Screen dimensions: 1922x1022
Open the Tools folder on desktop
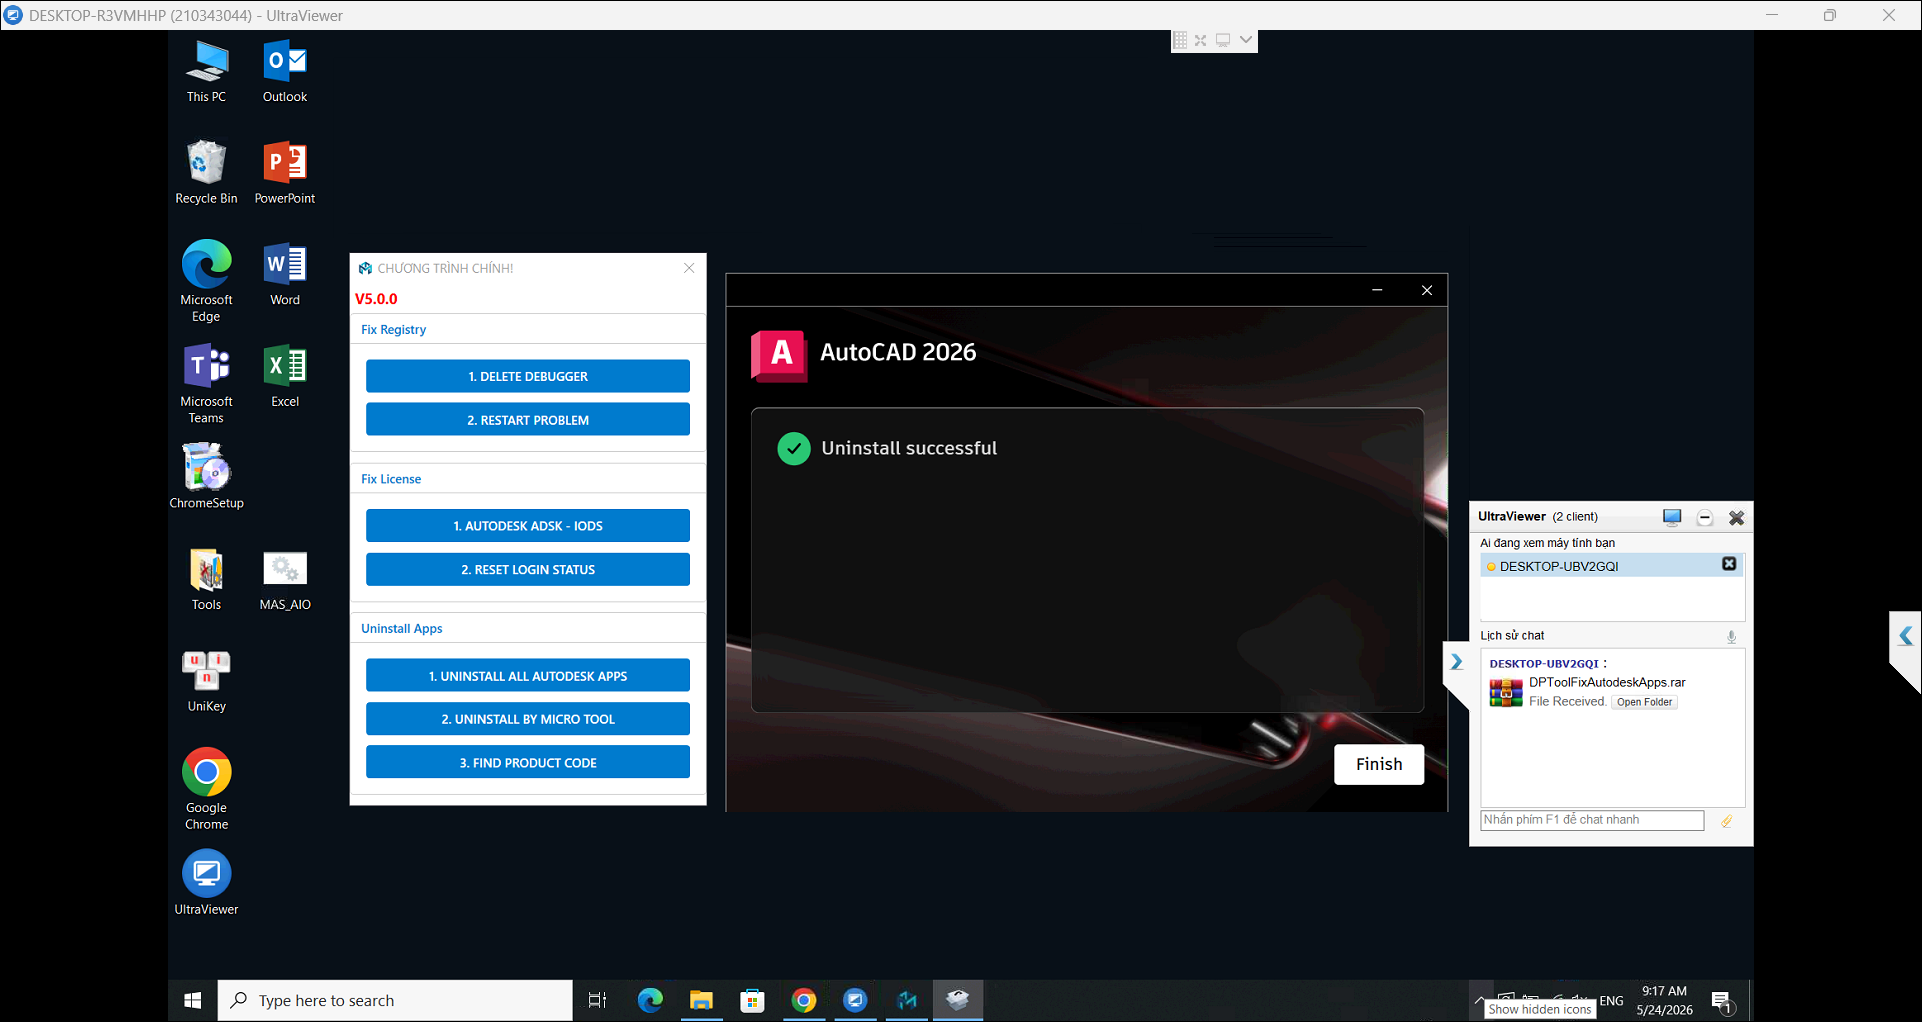point(207,579)
